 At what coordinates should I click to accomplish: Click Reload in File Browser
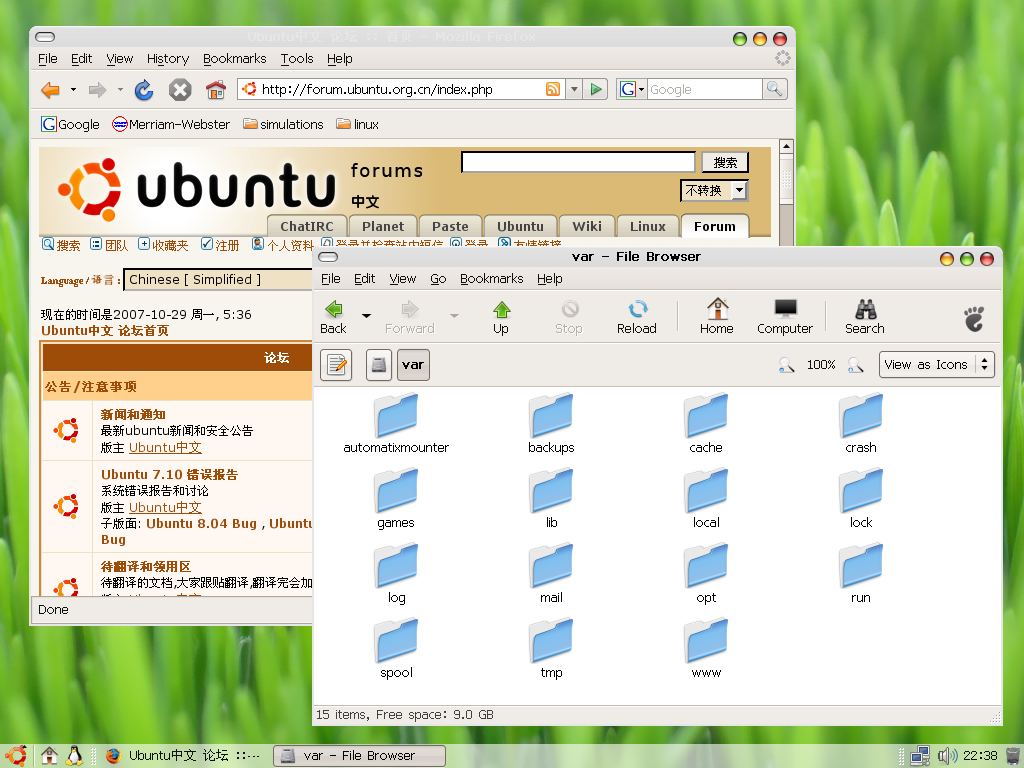coord(637,317)
